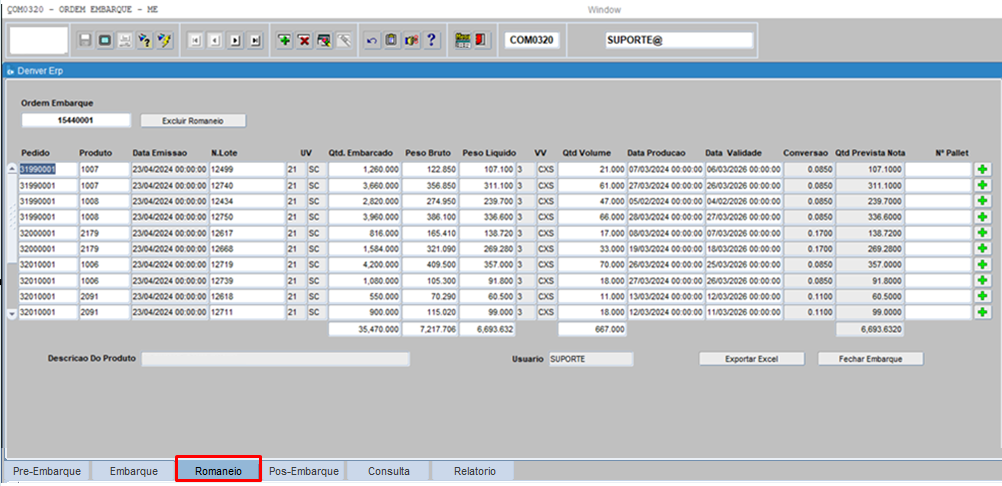Delete record using red X toolbar icon
Screen dimensions: 1002x486
[x=304, y=41]
